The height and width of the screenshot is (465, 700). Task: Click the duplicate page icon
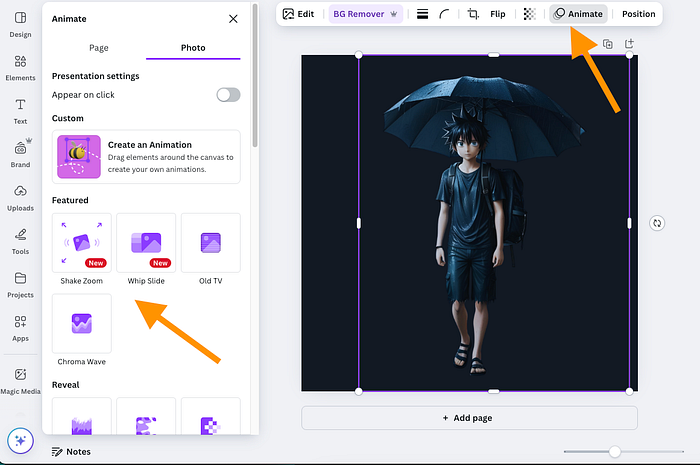coord(608,44)
